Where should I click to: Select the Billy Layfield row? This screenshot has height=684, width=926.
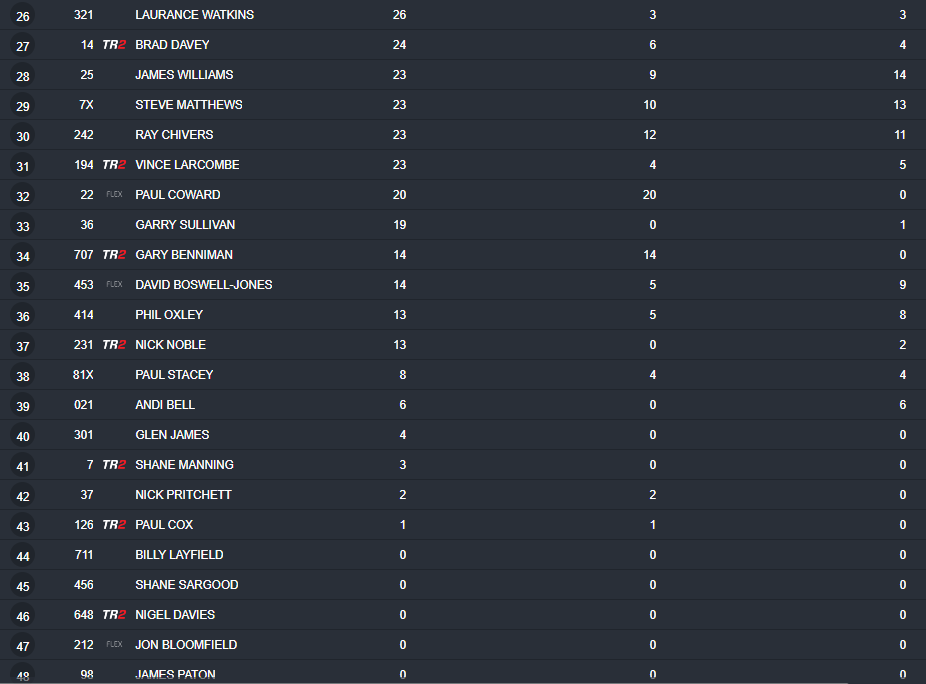tap(463, 555)
